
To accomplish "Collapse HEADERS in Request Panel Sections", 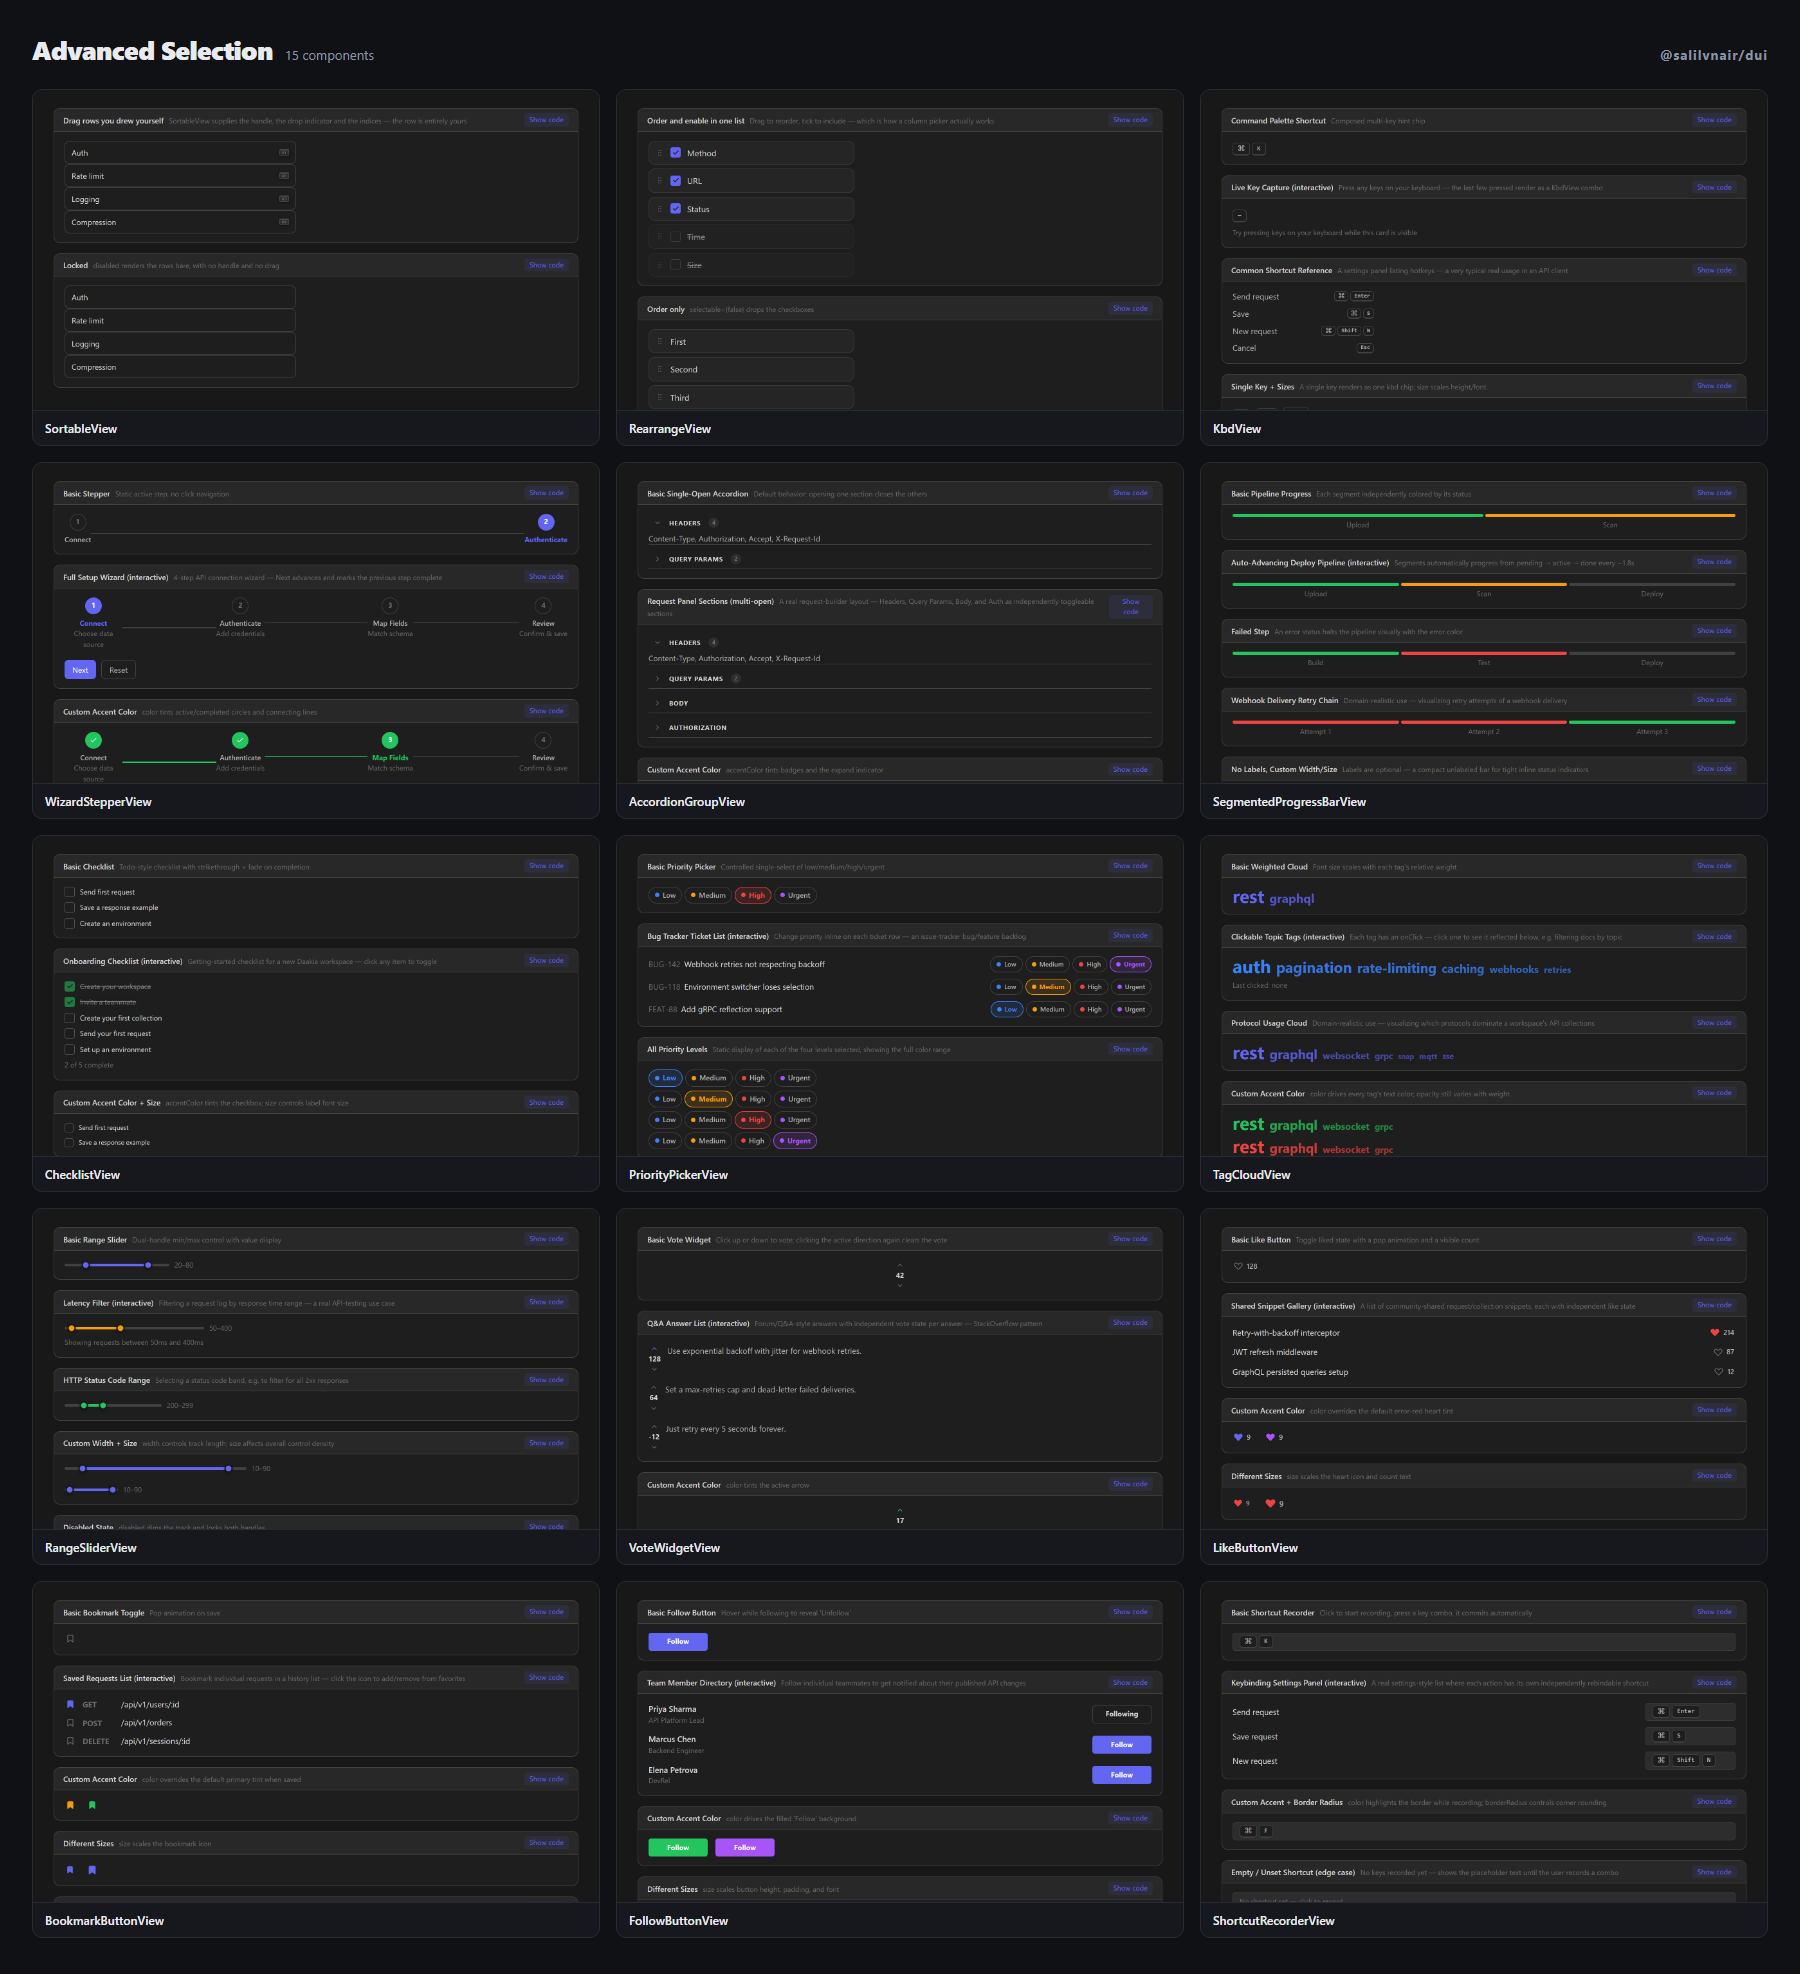I will tap(899, 643).
